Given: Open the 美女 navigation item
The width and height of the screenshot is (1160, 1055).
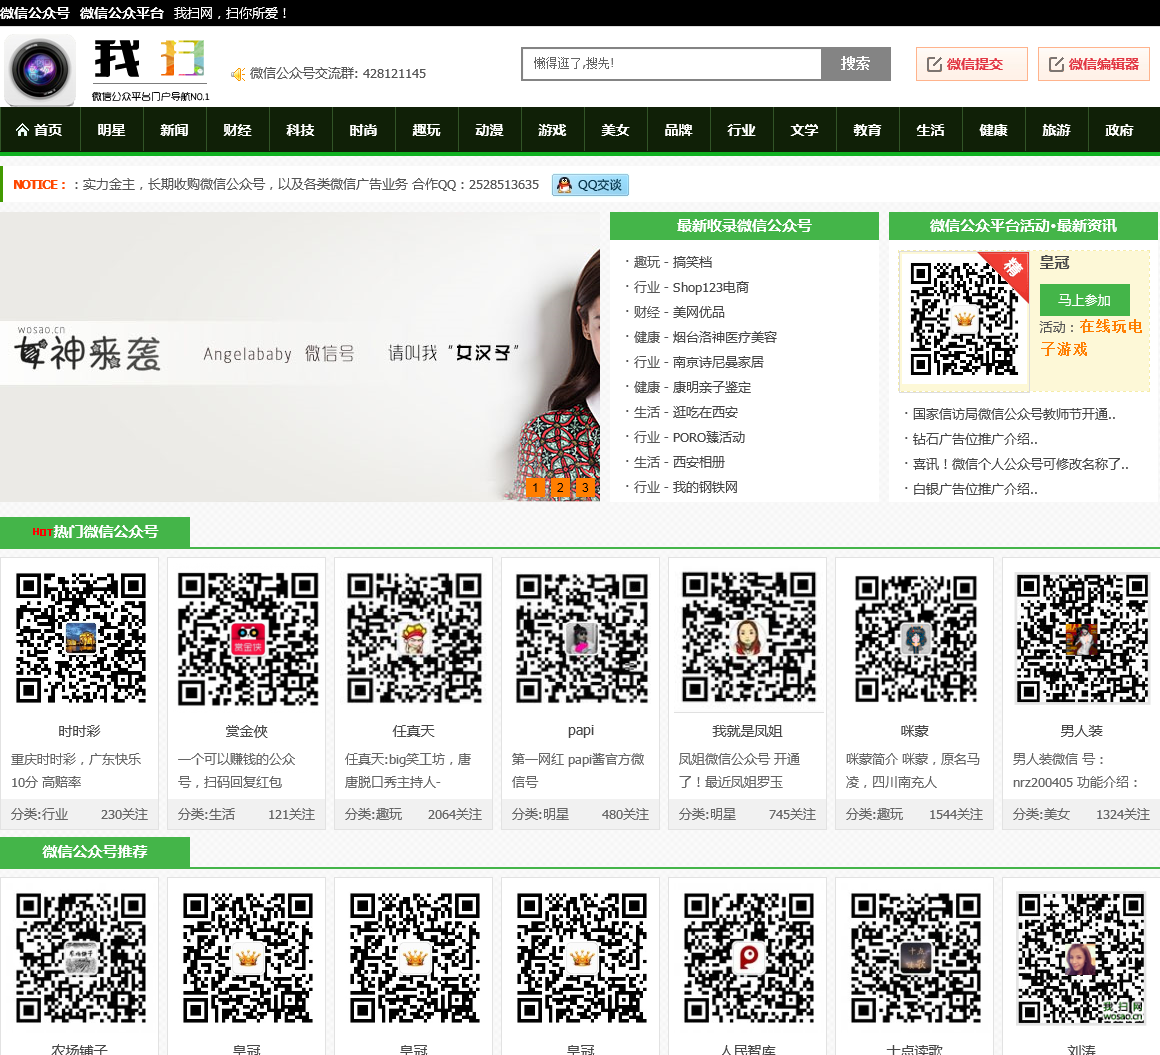Looking at the screenshot, I should tap(615, 130).
